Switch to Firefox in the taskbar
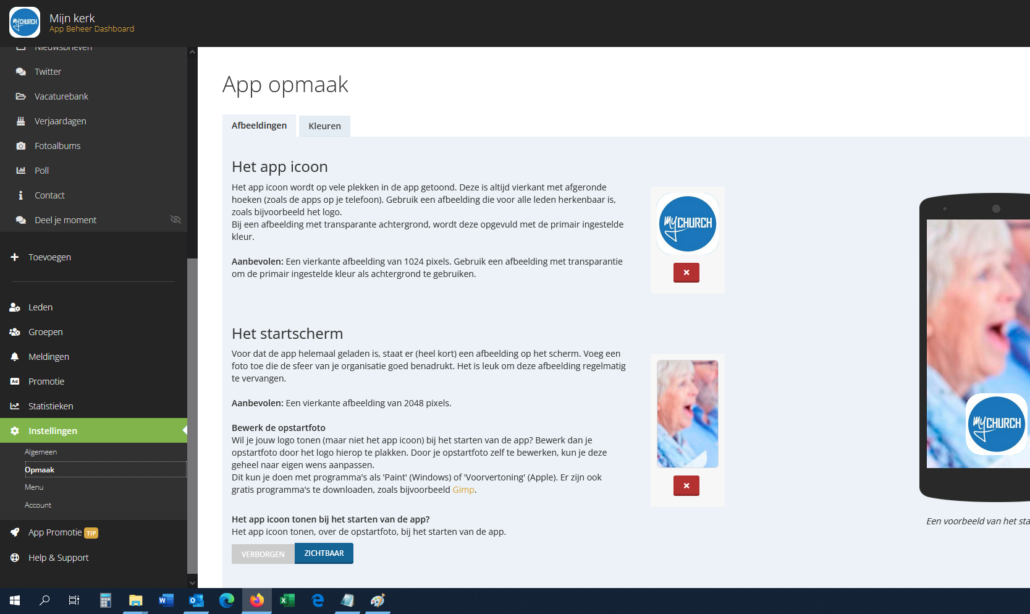This screenshot has height=614, width=1030. click(257, 600)
